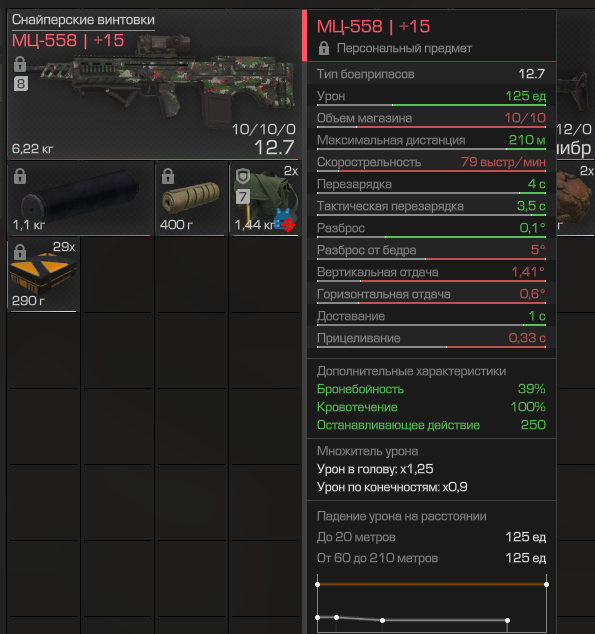Click the shield icon on green bag

click(243, 176)
